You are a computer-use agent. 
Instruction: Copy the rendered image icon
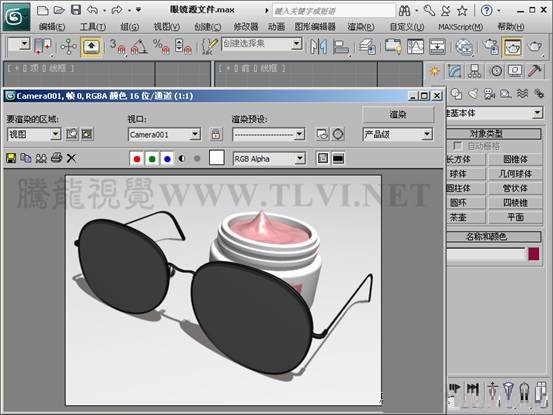point(26,158)
